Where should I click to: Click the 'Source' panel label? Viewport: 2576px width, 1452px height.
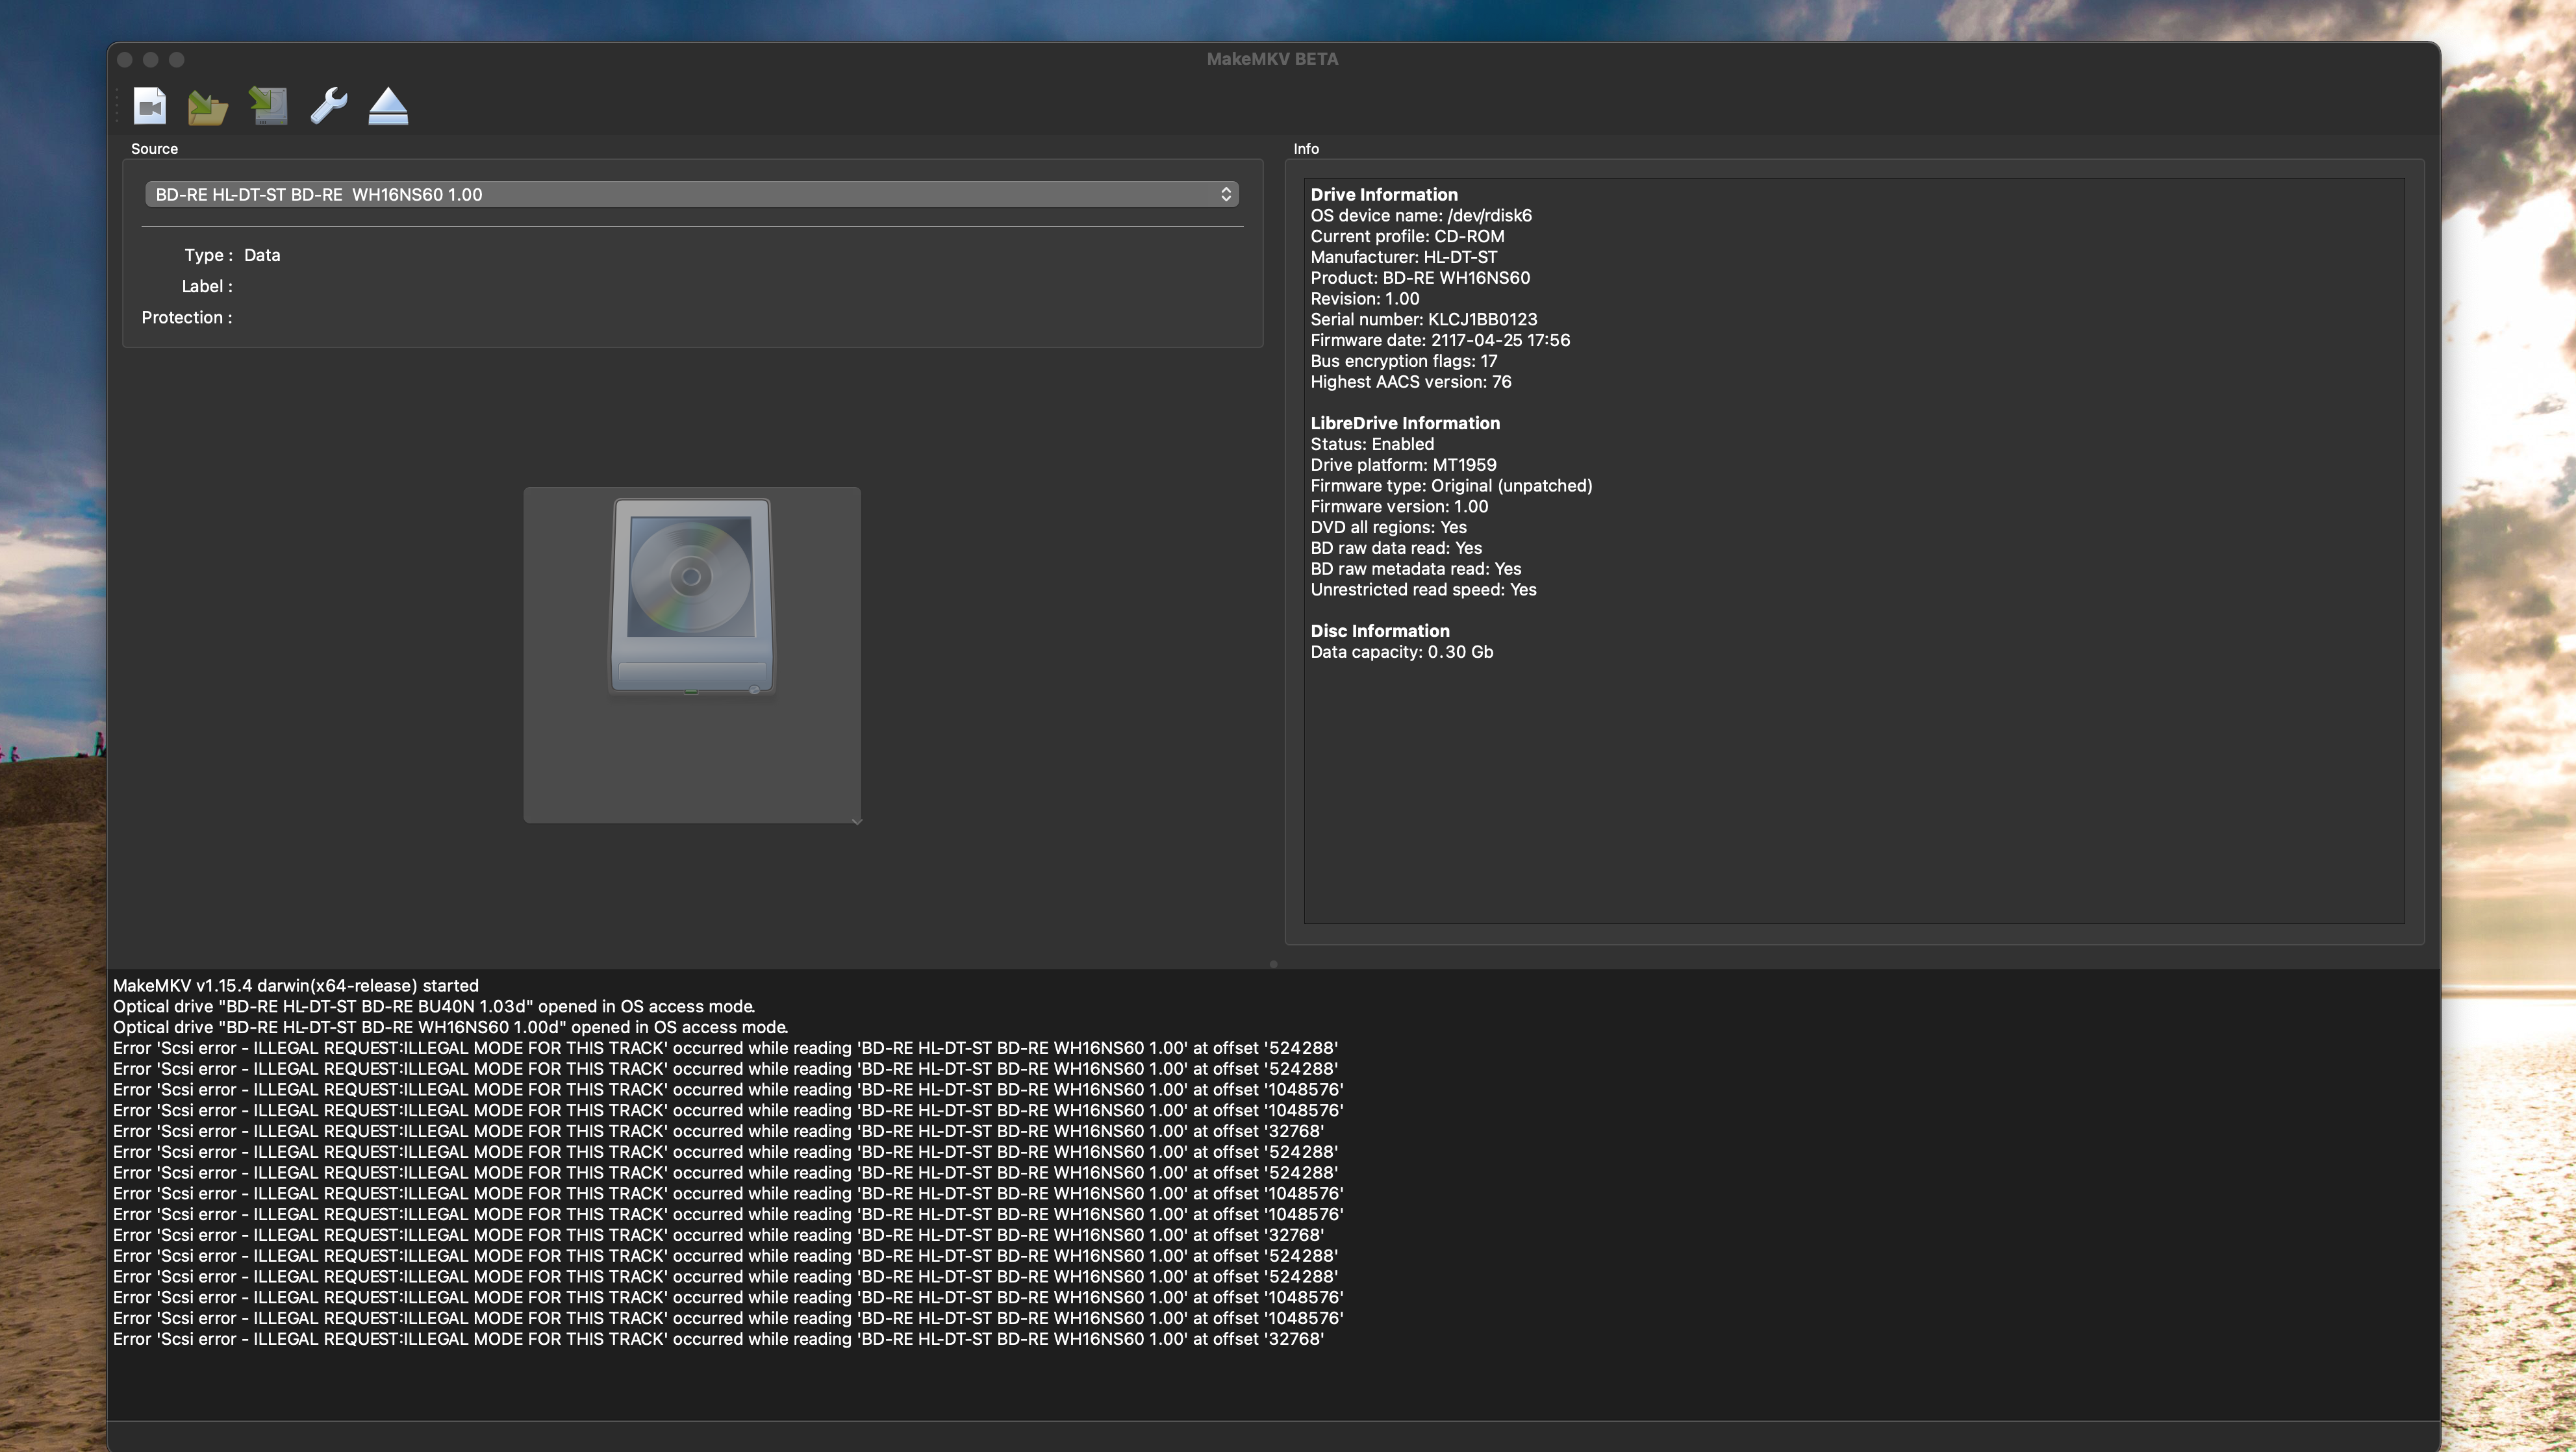(x=154, y=149)
